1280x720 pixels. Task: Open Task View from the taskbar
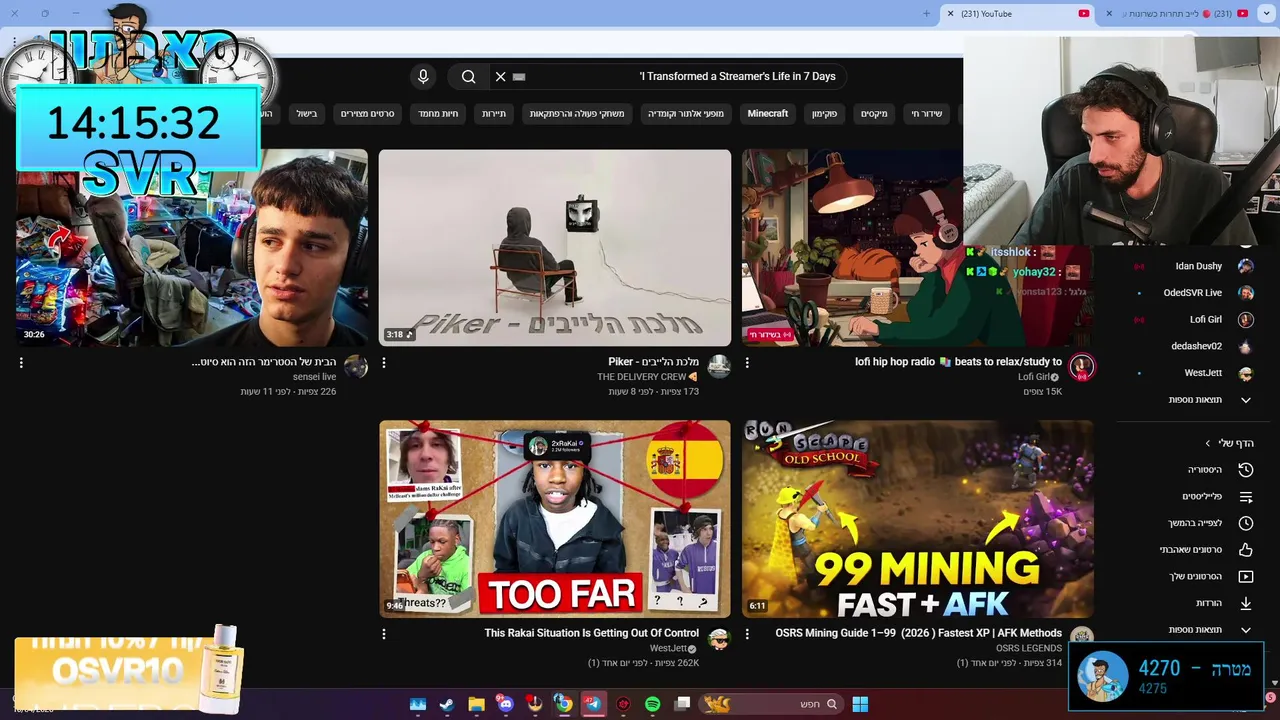[682, 704]
